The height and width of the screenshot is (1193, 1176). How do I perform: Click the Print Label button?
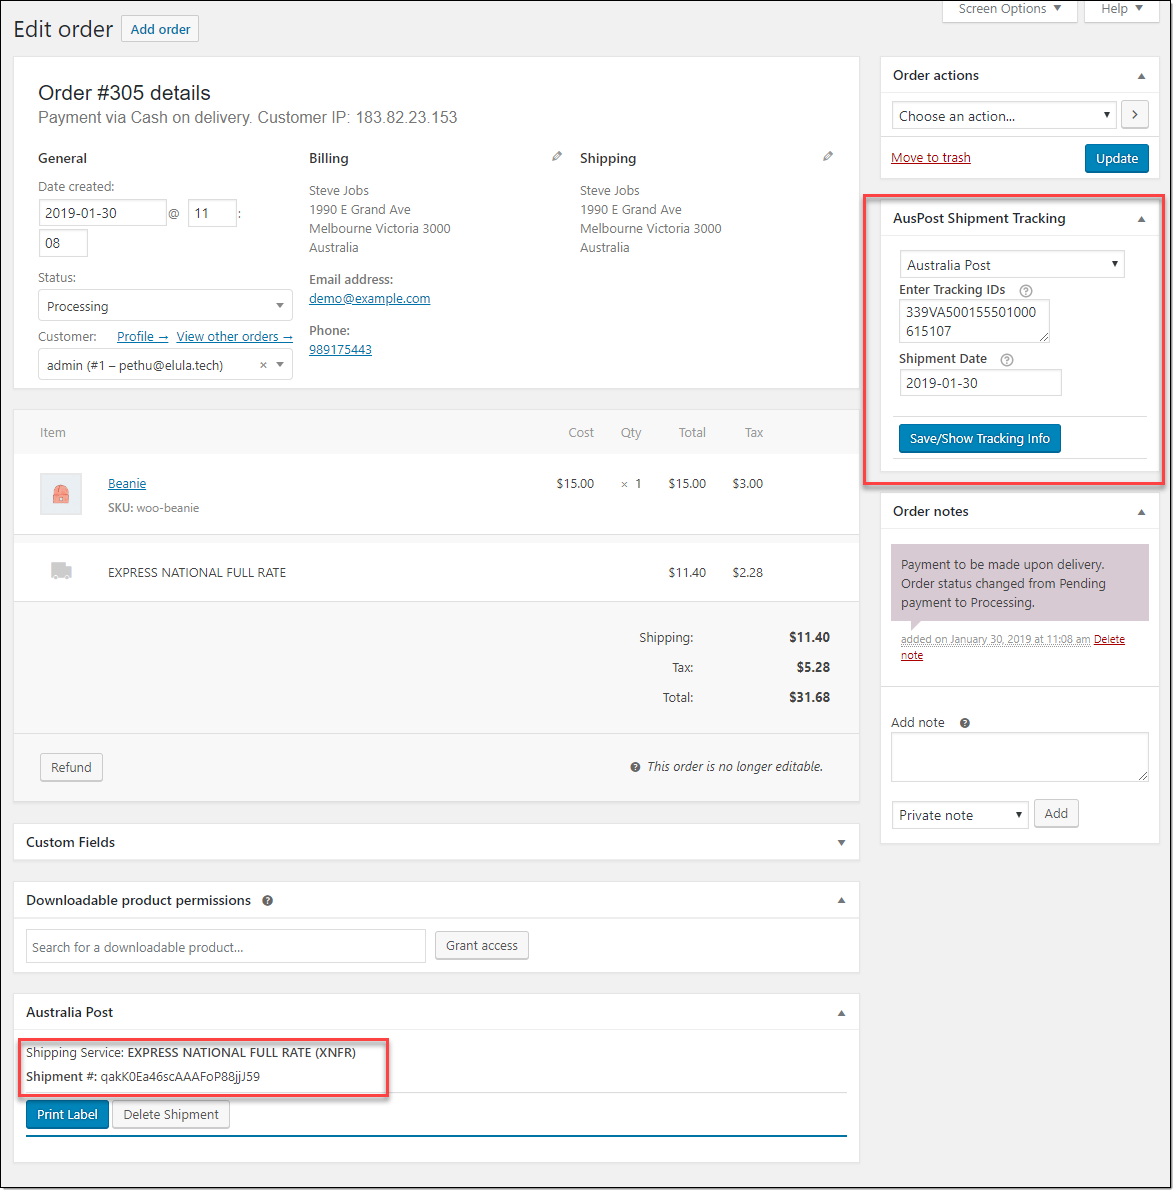point(67,1115)
